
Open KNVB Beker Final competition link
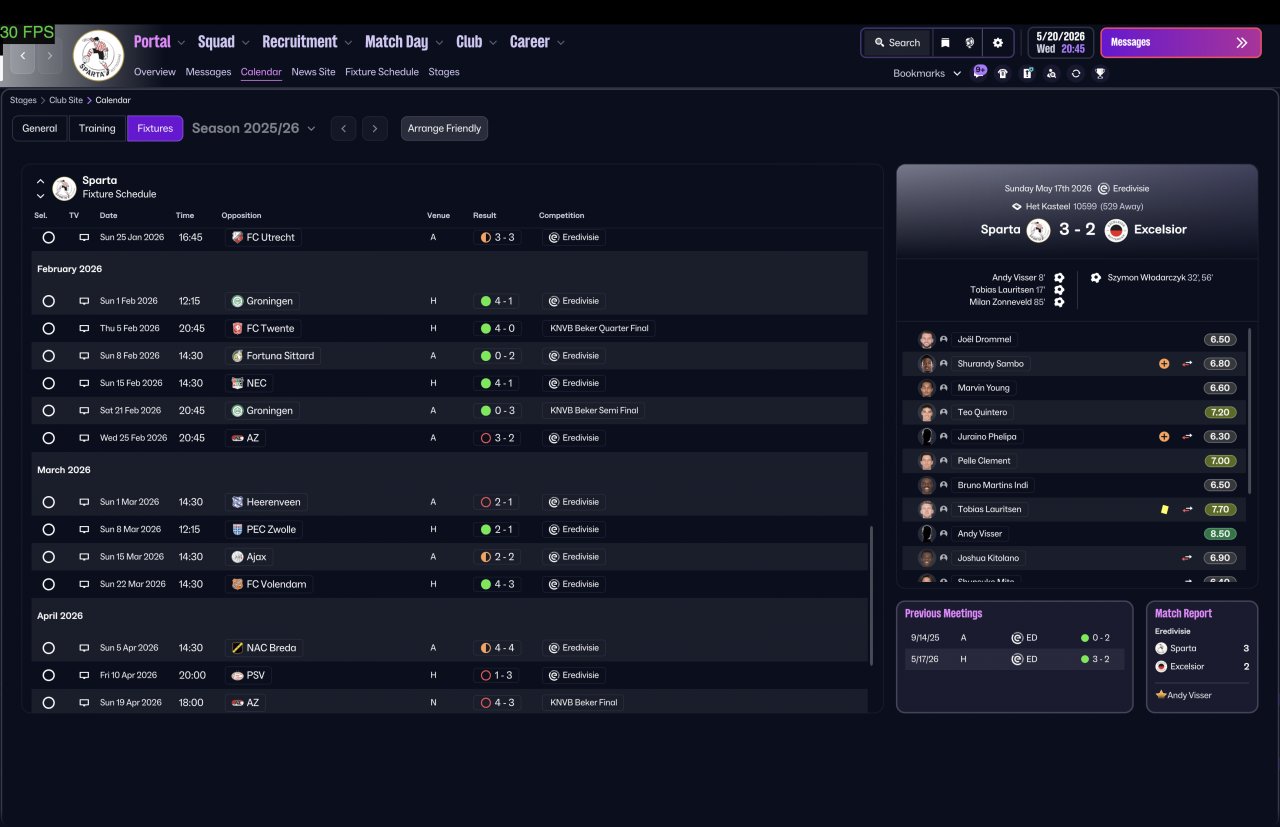[583, 703]
